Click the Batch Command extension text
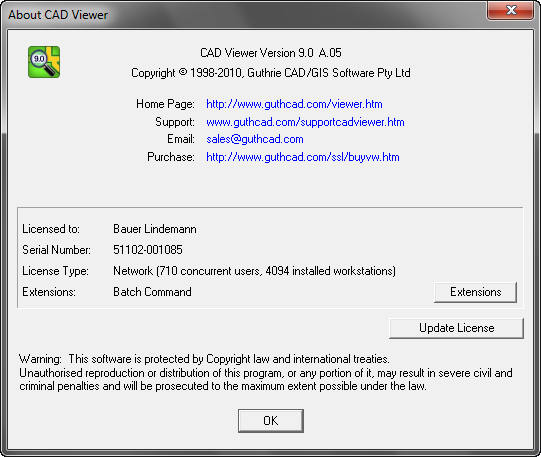 coord(152,292)
